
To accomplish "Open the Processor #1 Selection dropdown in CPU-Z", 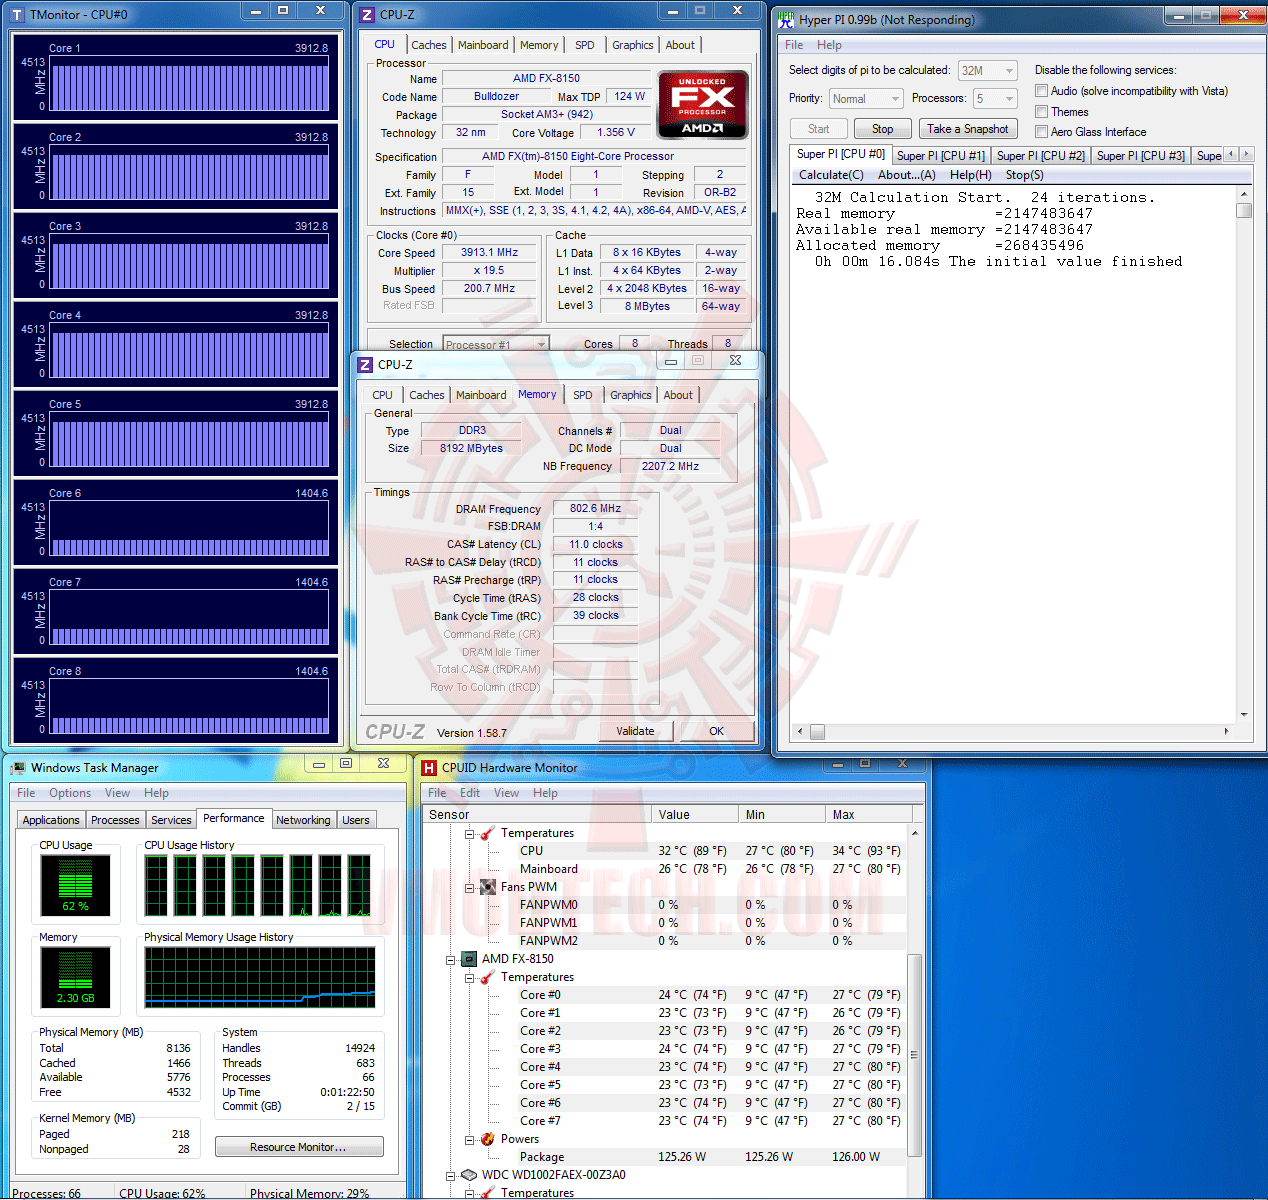I will 496,344.
